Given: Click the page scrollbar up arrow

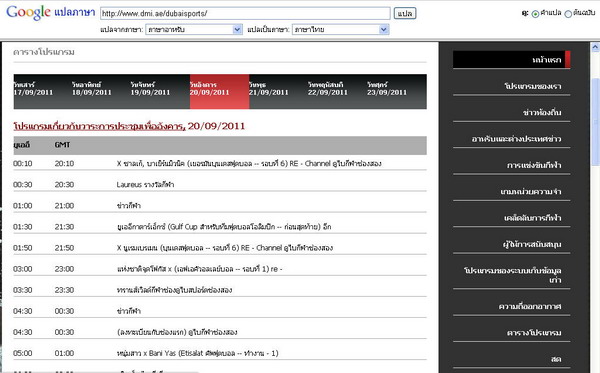Looking at the screenshot, I should (595, 47).
